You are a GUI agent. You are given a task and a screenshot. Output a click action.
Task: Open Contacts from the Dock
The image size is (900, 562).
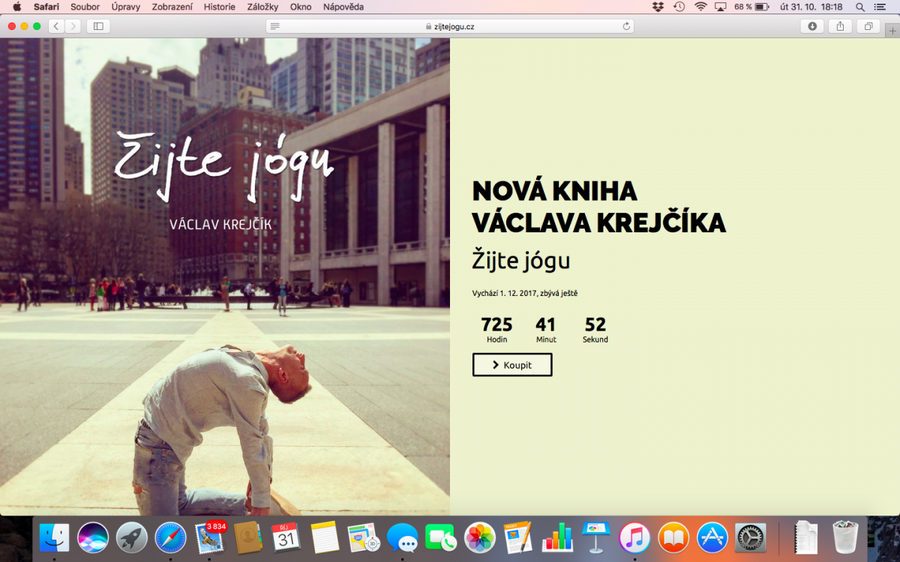tap(247, 538)
